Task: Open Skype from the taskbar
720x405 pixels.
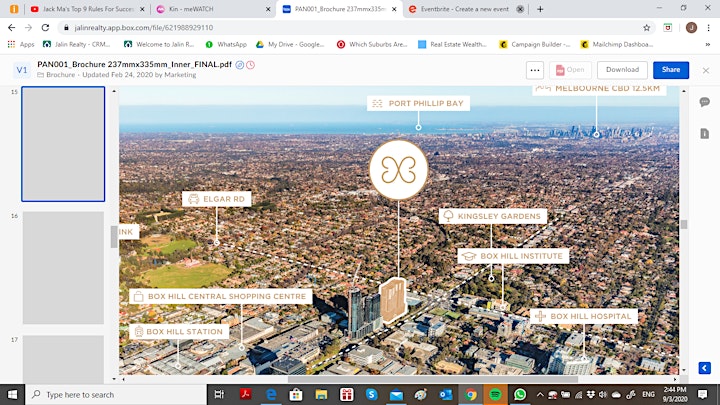Action: click(371, 394)
